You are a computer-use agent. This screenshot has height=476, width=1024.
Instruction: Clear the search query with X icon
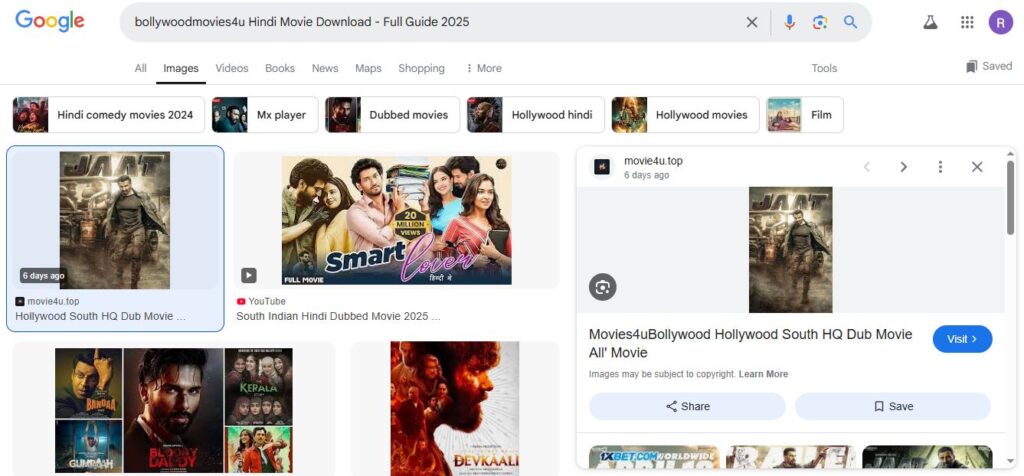click(752, 22)
